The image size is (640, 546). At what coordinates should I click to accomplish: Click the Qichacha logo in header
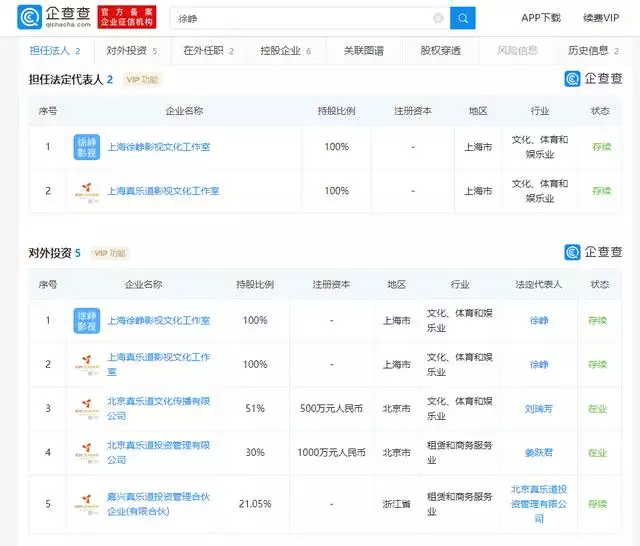54,17
